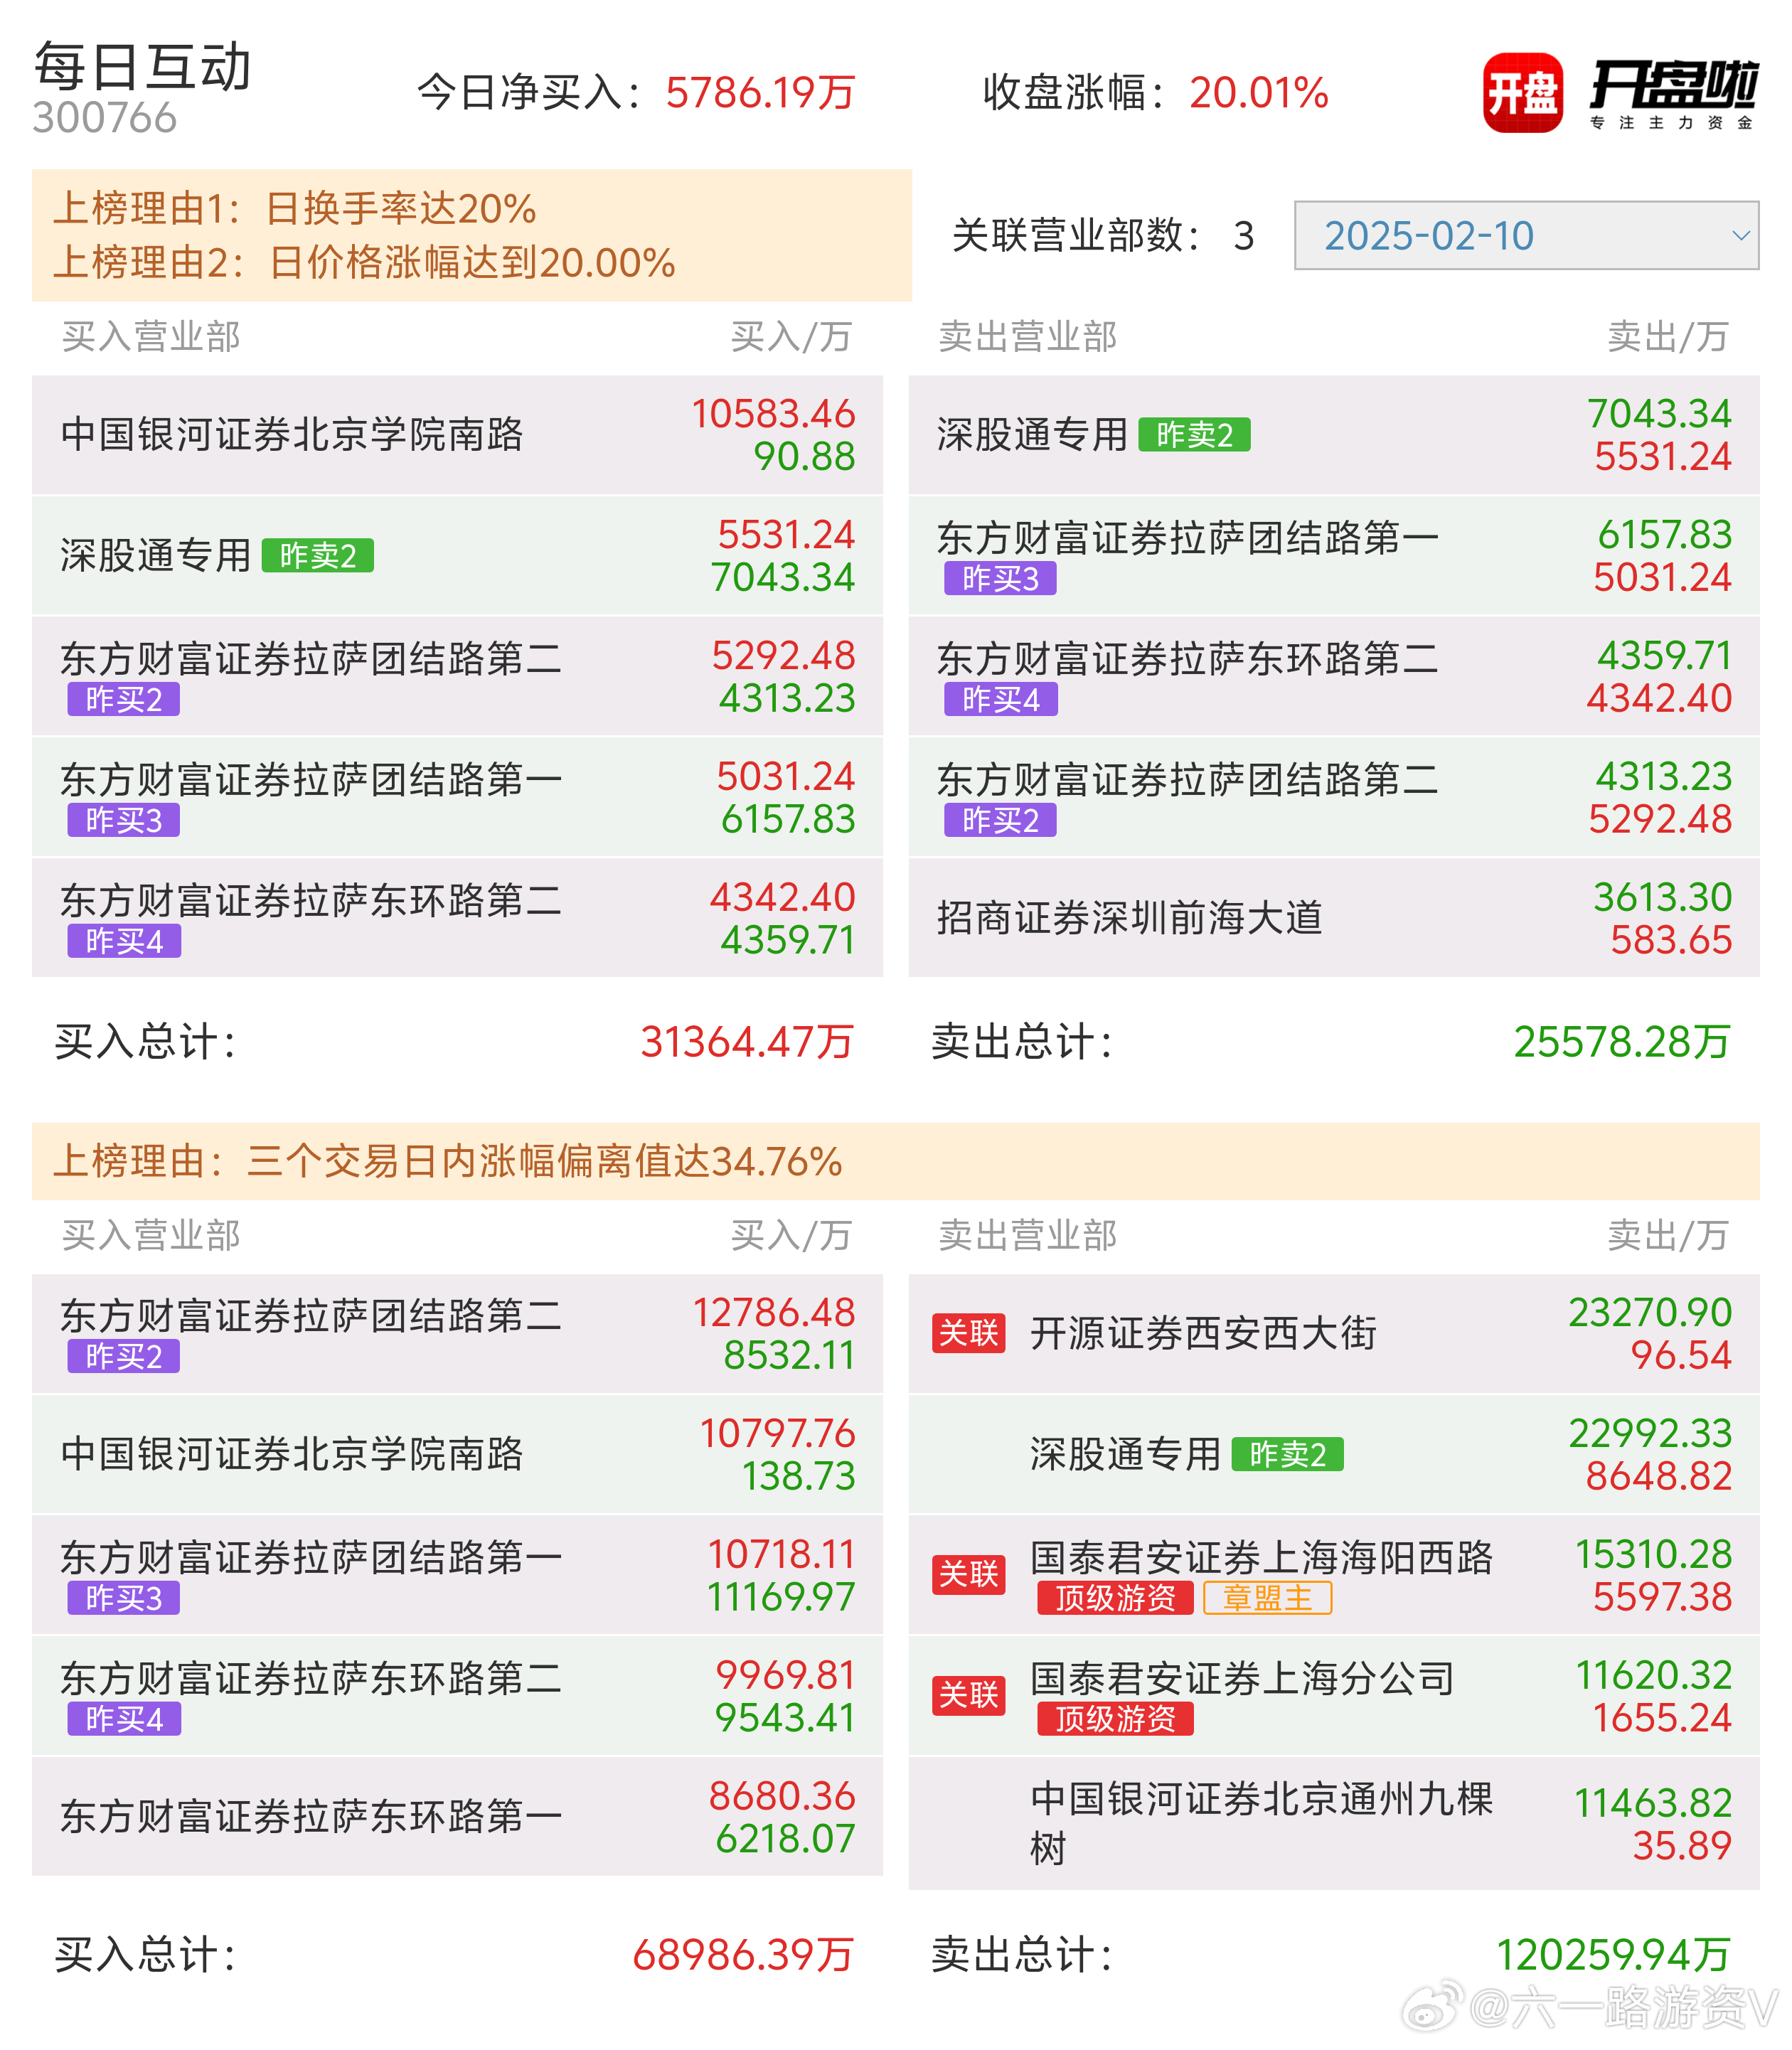Click buy amount 12786.48
The height and width of the screenshot is (2050, 1792).
[x=774, y=1313]
